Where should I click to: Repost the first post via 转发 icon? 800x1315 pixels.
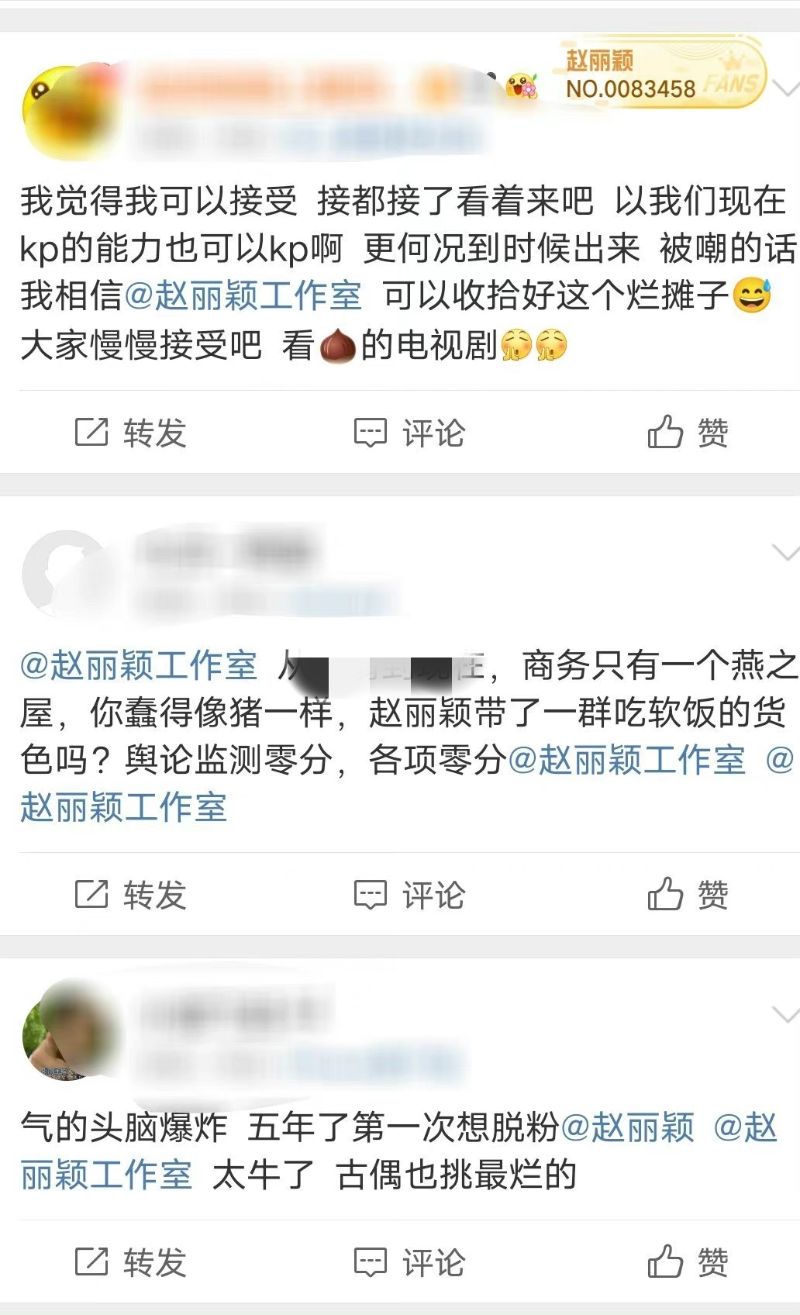click(131, 433)
